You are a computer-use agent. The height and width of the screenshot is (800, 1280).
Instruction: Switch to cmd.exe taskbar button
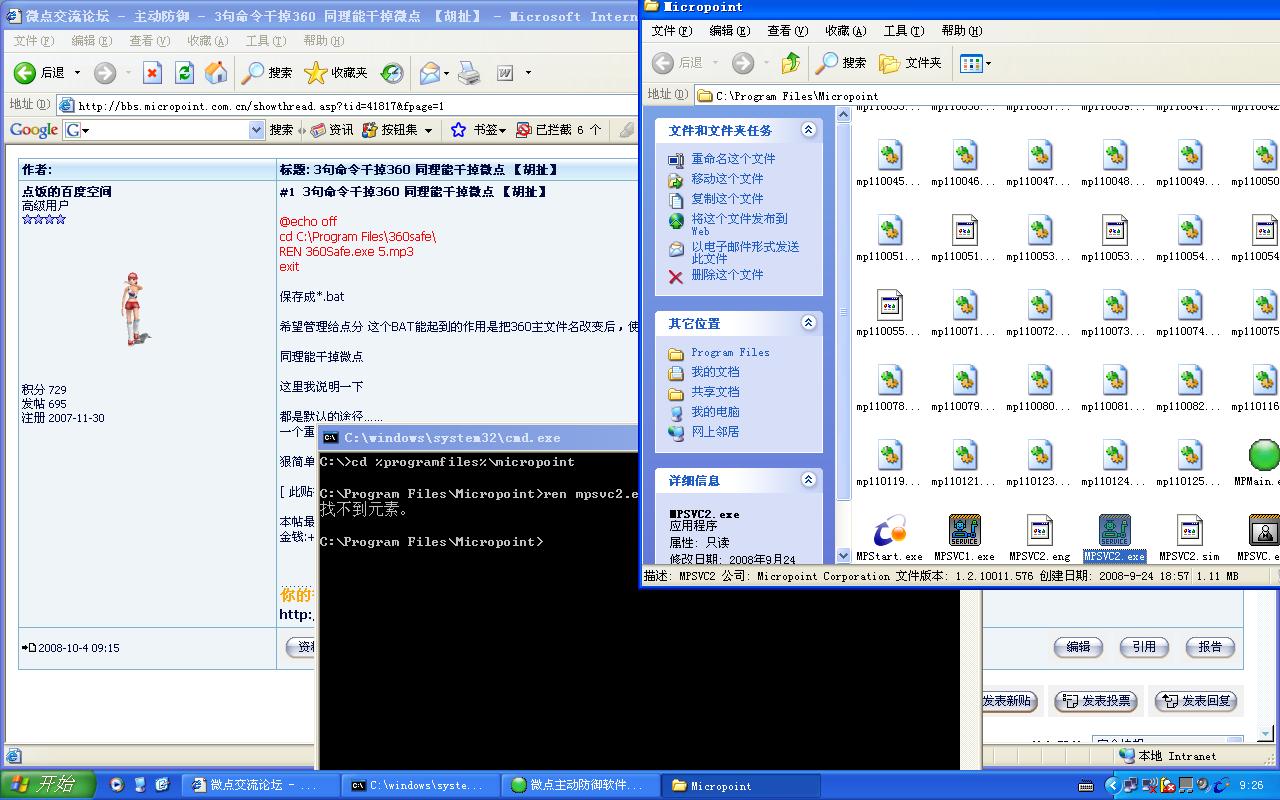click(419, 785)
